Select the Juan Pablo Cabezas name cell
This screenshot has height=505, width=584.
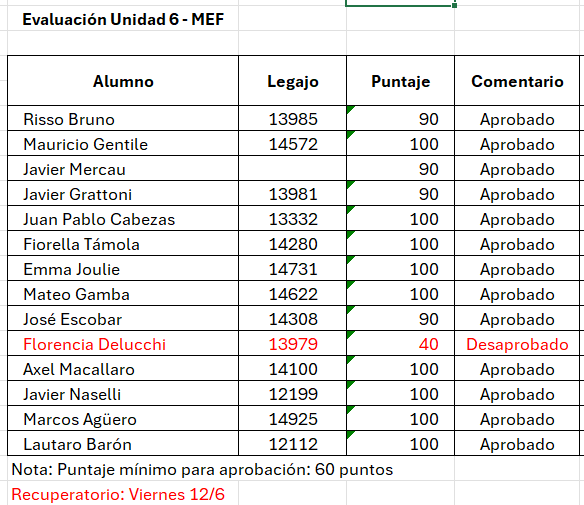[123, 219]
